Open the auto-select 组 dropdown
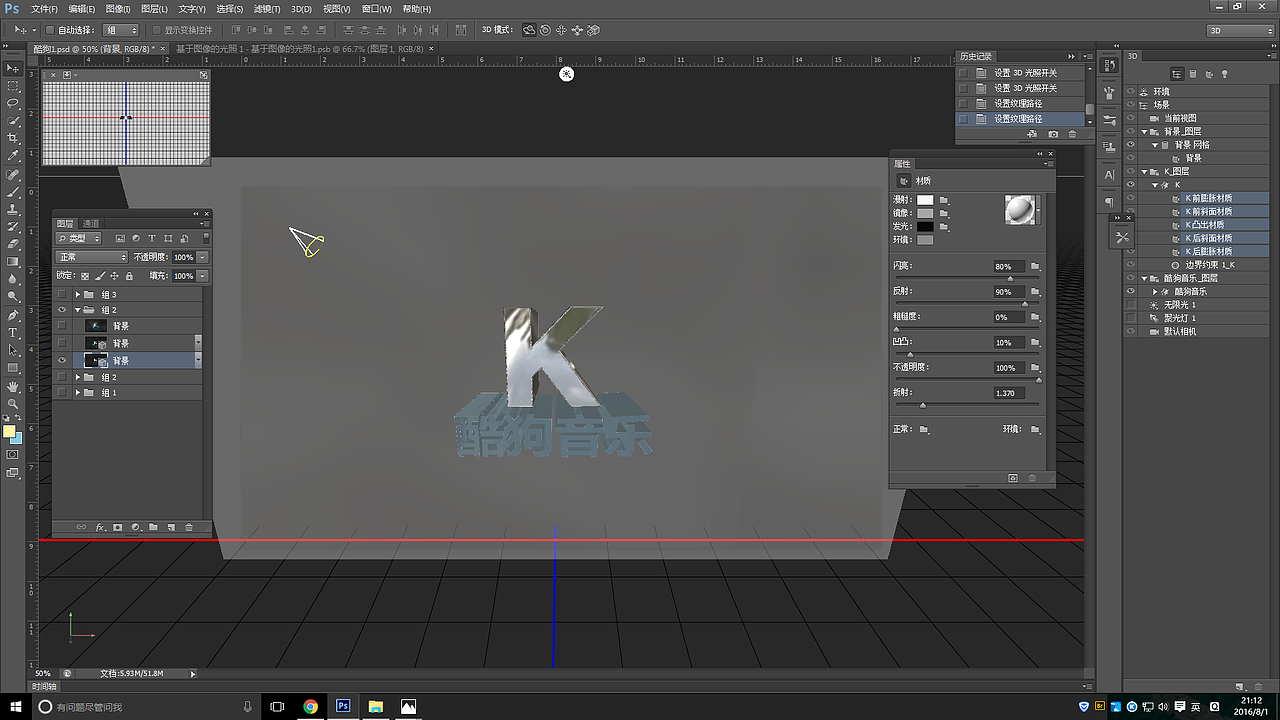Image resolution: width=1280 pixels, height=720 pixels. click(122, 30)
